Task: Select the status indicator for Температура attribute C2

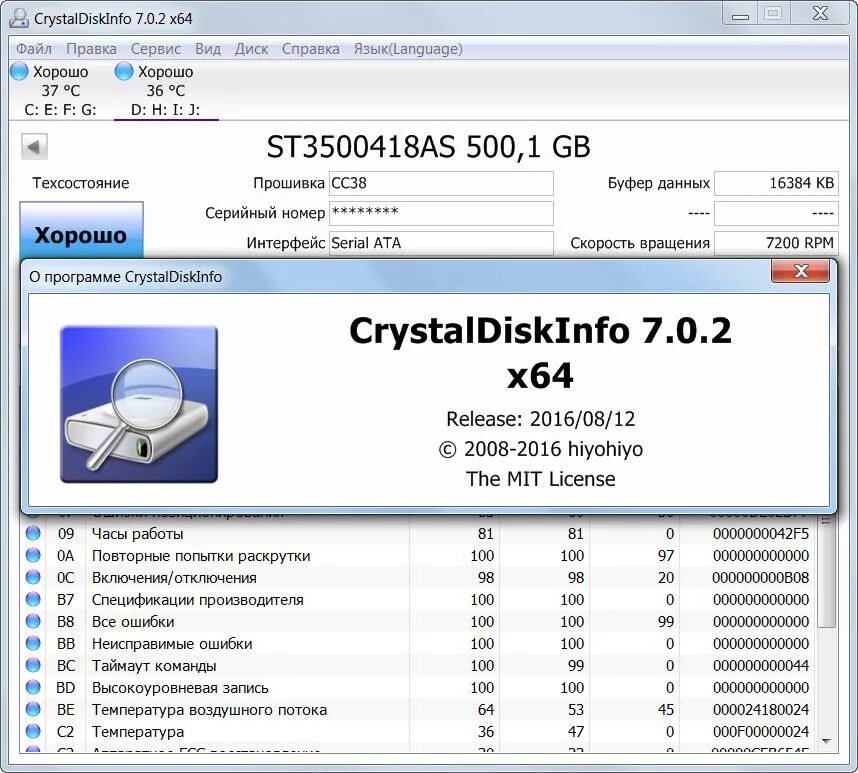Action: (30, 732)
